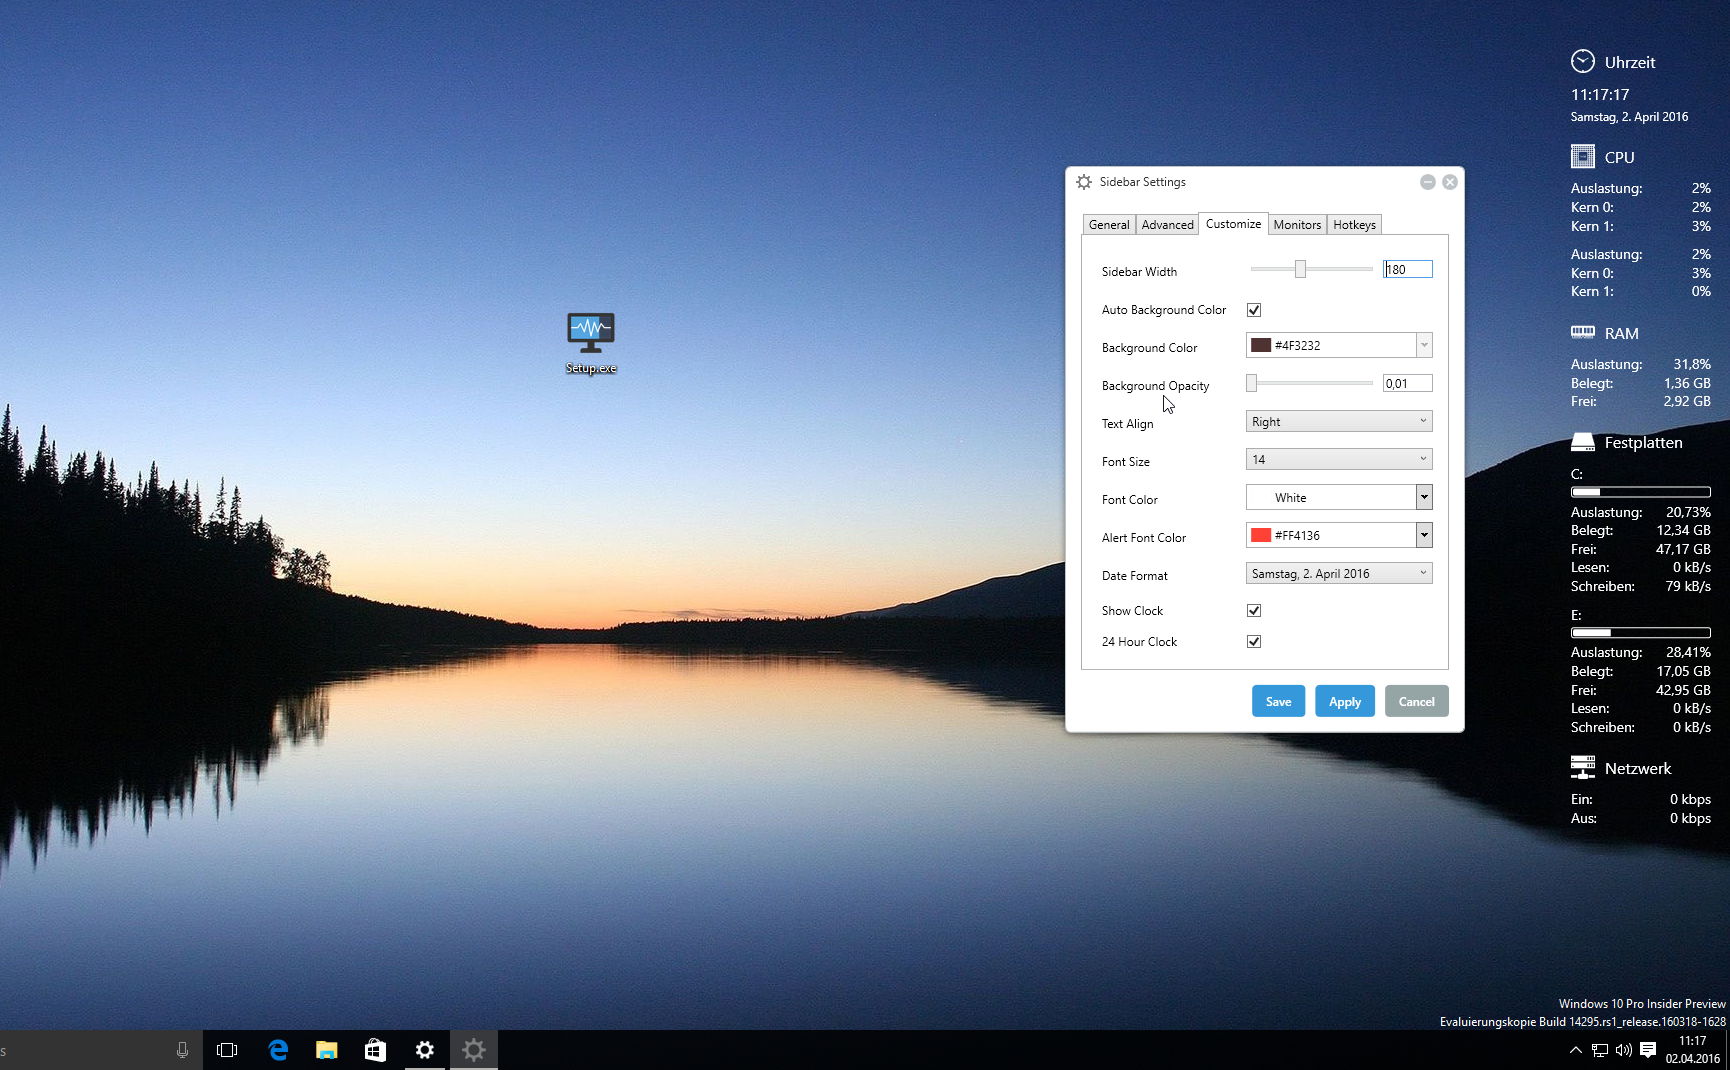Screen dimensions: 1730x1070
Task: Click the Save button
Action: pyautogui.click(x=1278, y=701)
